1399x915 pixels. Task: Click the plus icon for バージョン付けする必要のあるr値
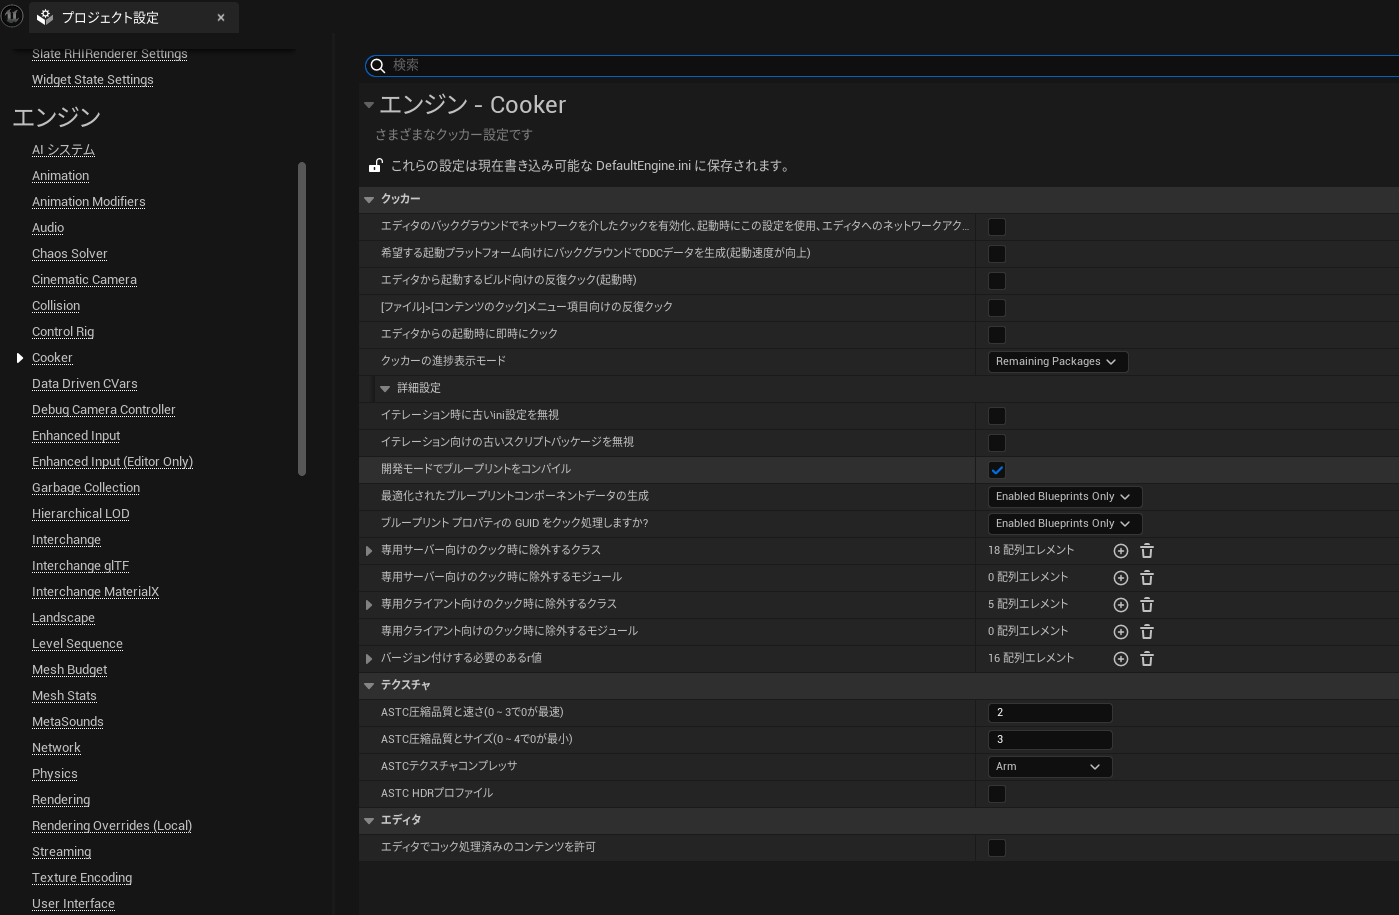point(1121,659)
